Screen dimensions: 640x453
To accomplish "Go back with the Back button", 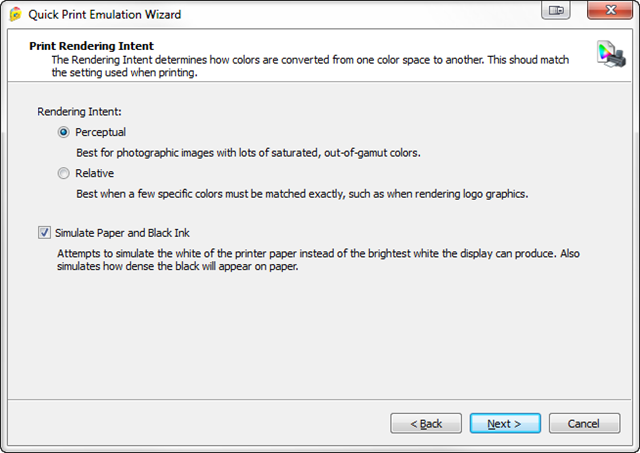I will point(425,423).
